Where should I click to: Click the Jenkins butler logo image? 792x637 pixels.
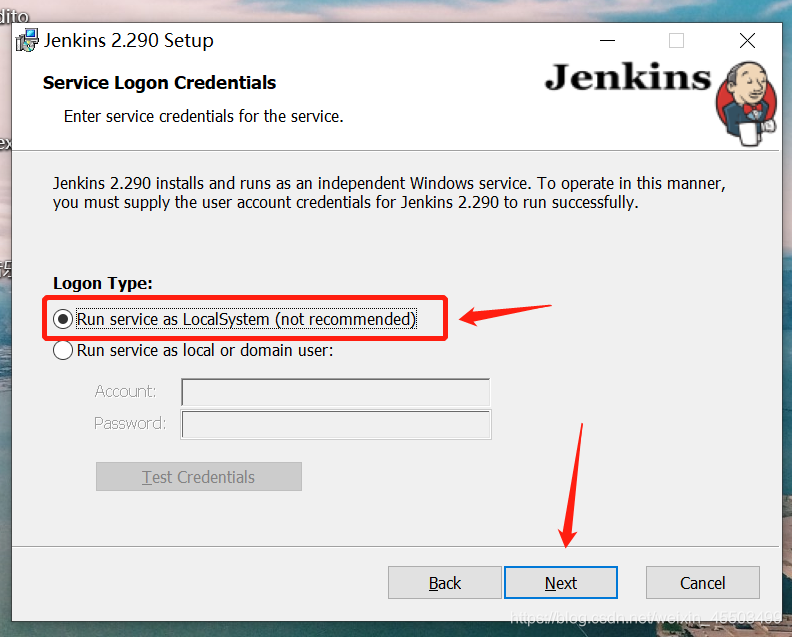747,104
